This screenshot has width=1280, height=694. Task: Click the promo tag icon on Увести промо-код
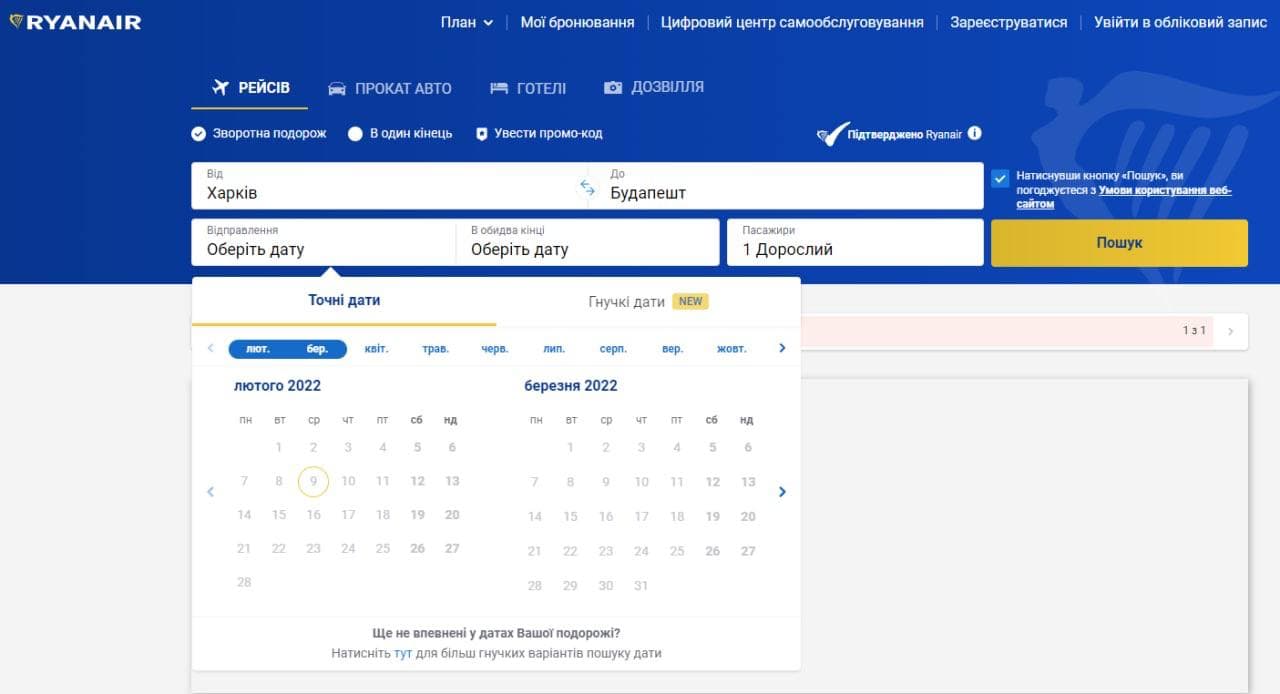click(x=483, y=132)
